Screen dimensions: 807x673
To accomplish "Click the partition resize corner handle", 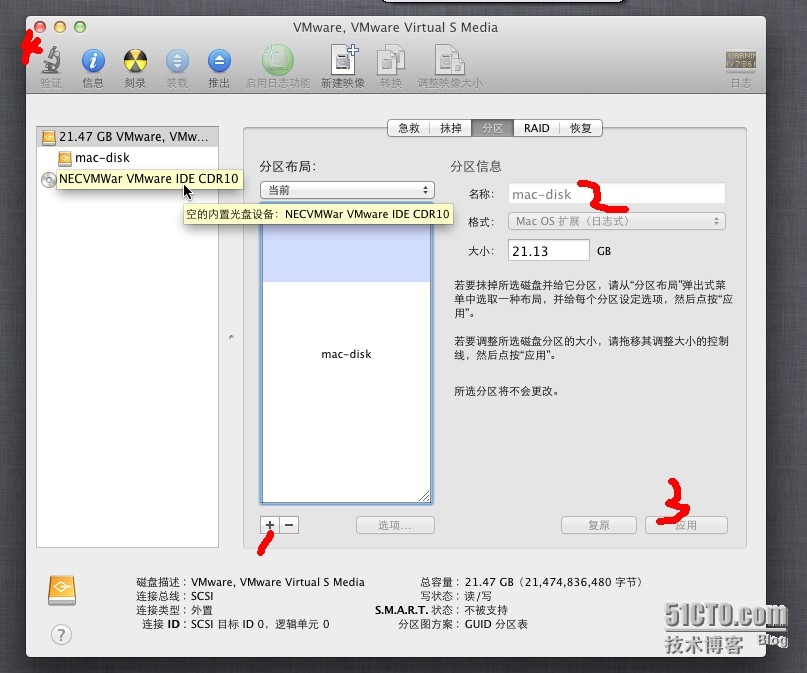I will pos(424,496).
